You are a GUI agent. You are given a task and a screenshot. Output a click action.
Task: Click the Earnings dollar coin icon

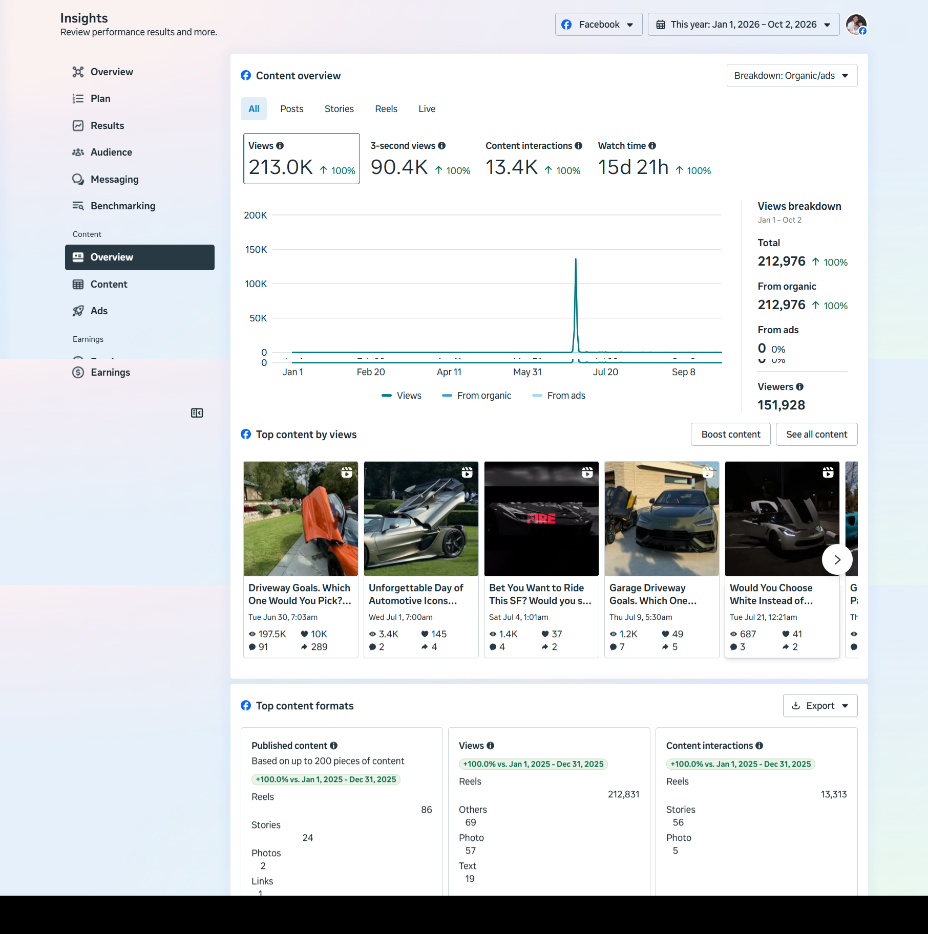tap(78, 373)
